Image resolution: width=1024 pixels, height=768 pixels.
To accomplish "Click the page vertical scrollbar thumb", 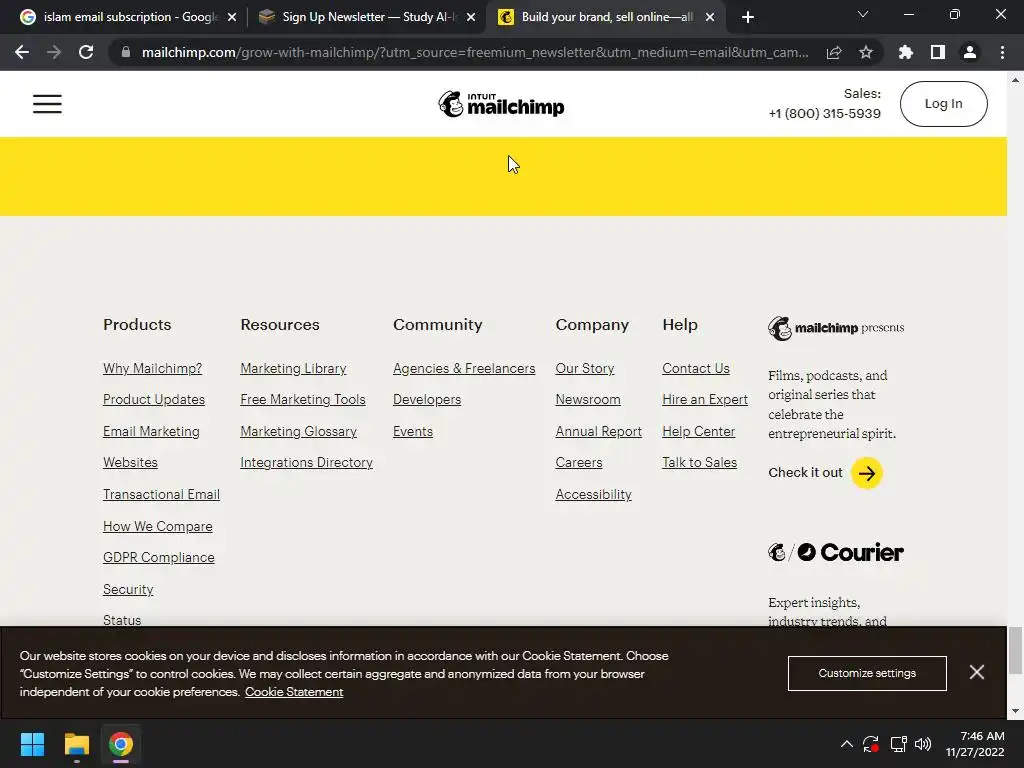I will 1015,650.
